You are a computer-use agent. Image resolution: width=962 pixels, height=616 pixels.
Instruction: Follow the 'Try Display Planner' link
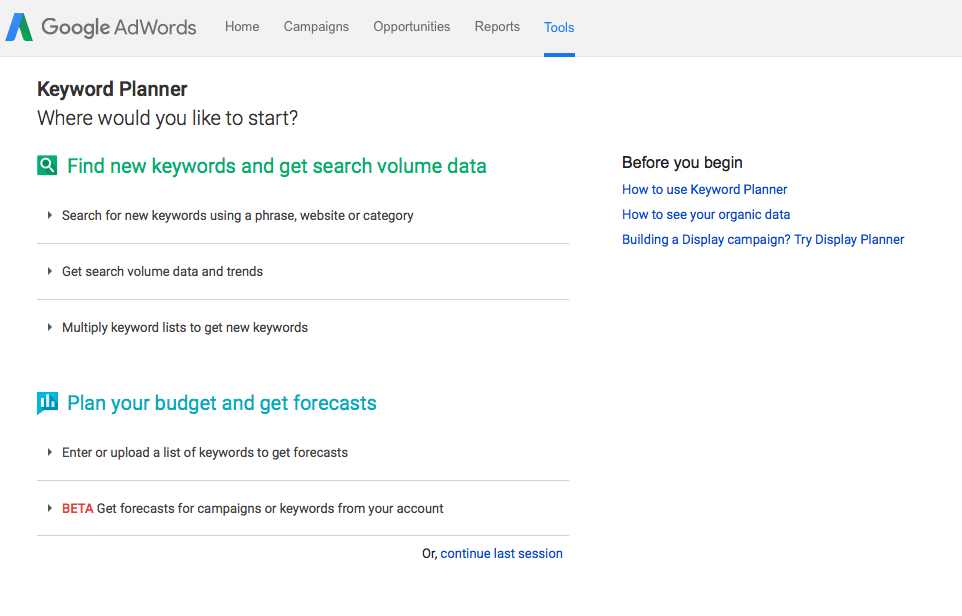tap(849, 239)
